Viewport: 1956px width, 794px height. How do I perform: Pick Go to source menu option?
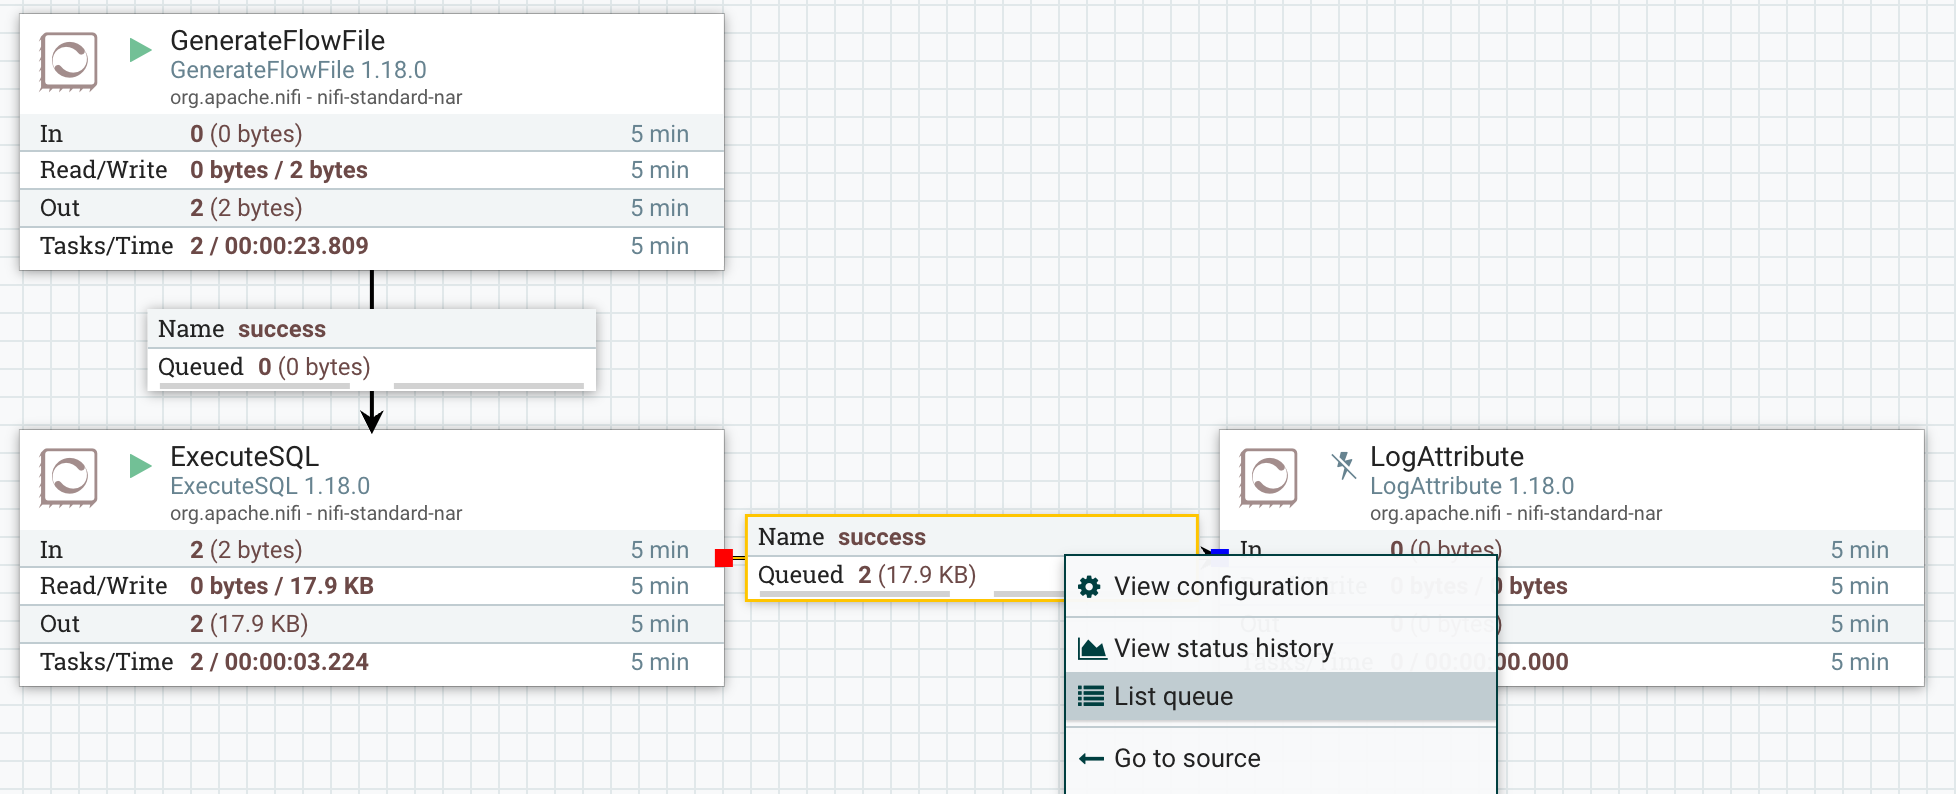1187,759
